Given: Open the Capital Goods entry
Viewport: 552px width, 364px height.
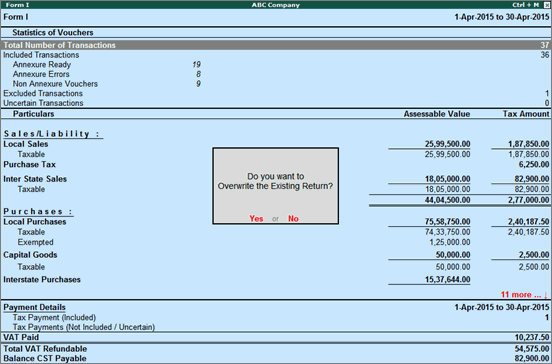Looking at the screenshot, I should 276,255.
